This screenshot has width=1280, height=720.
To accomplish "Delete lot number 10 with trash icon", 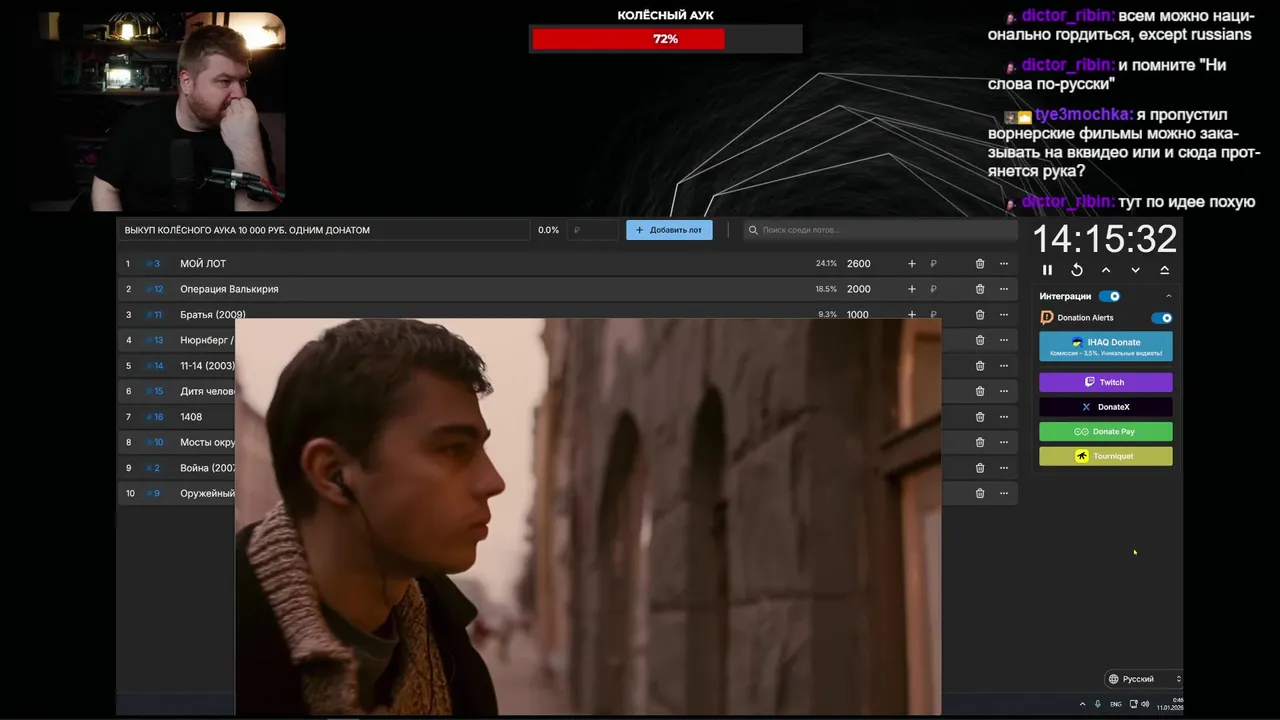I will pos(980,493).
